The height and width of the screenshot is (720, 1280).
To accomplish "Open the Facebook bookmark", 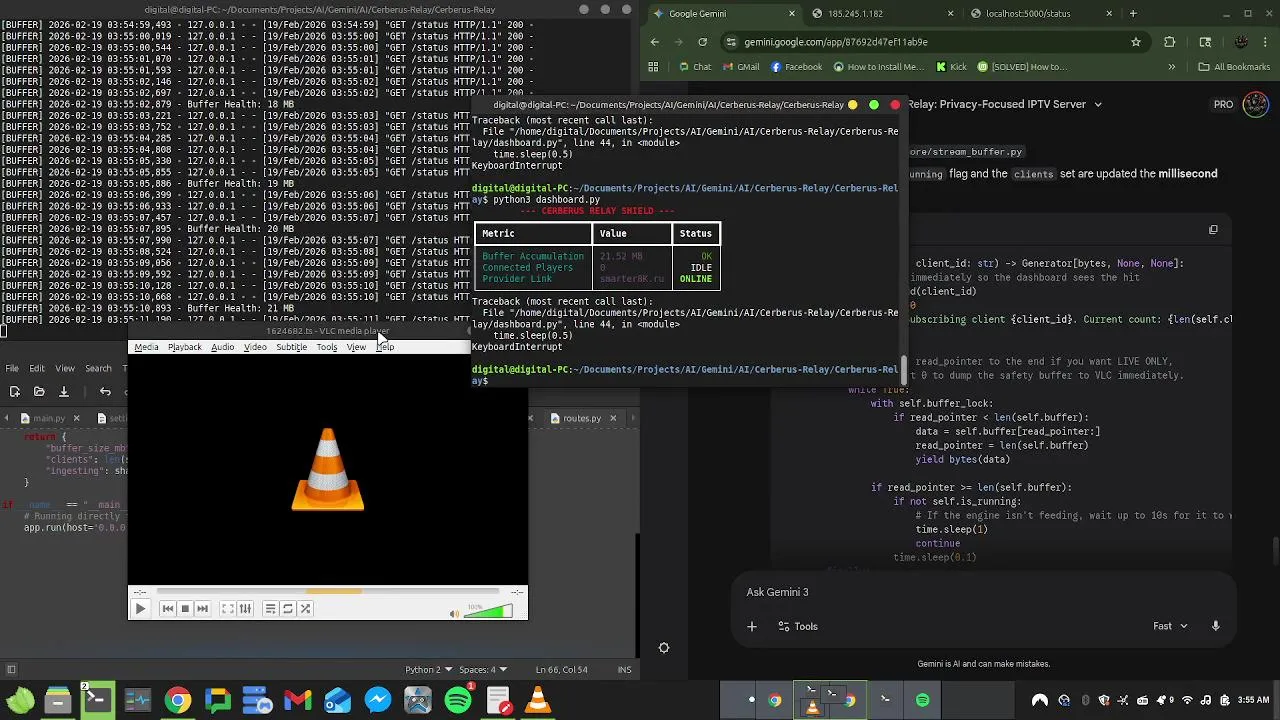I will [x=796, y=67].
